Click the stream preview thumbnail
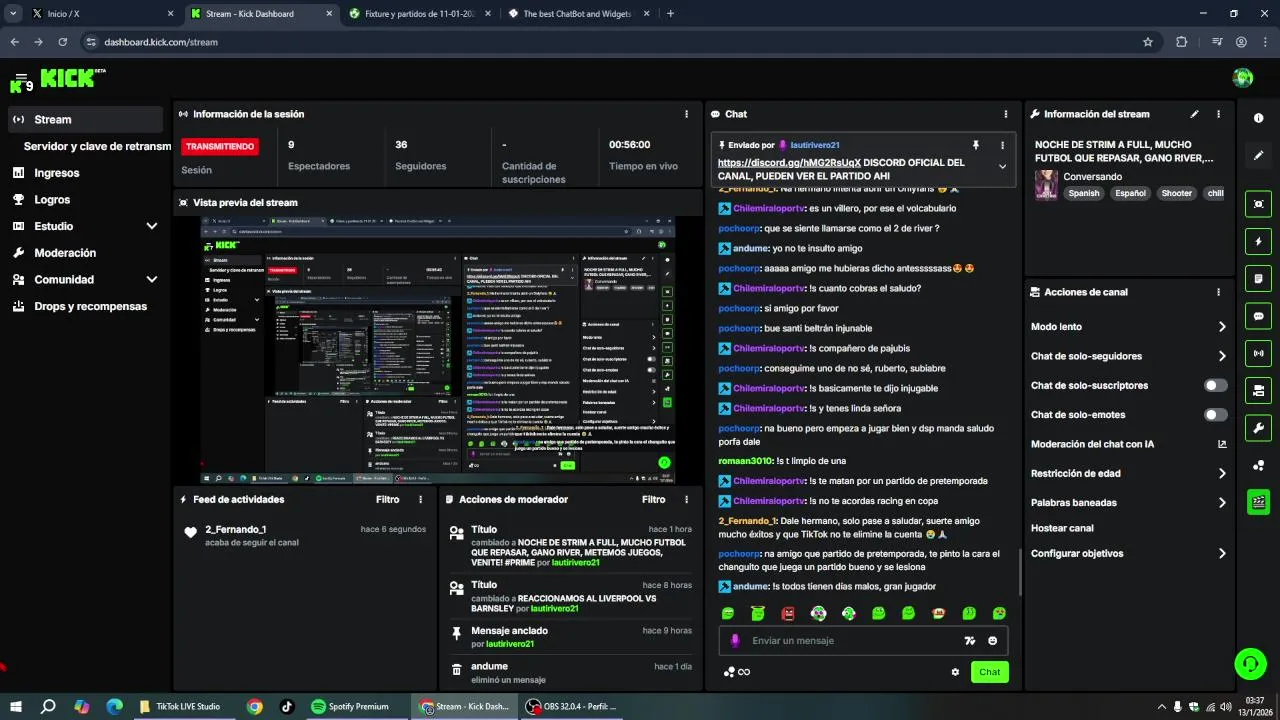The width and height of the screenshot is (1280, 720). [x=439, y=350]
